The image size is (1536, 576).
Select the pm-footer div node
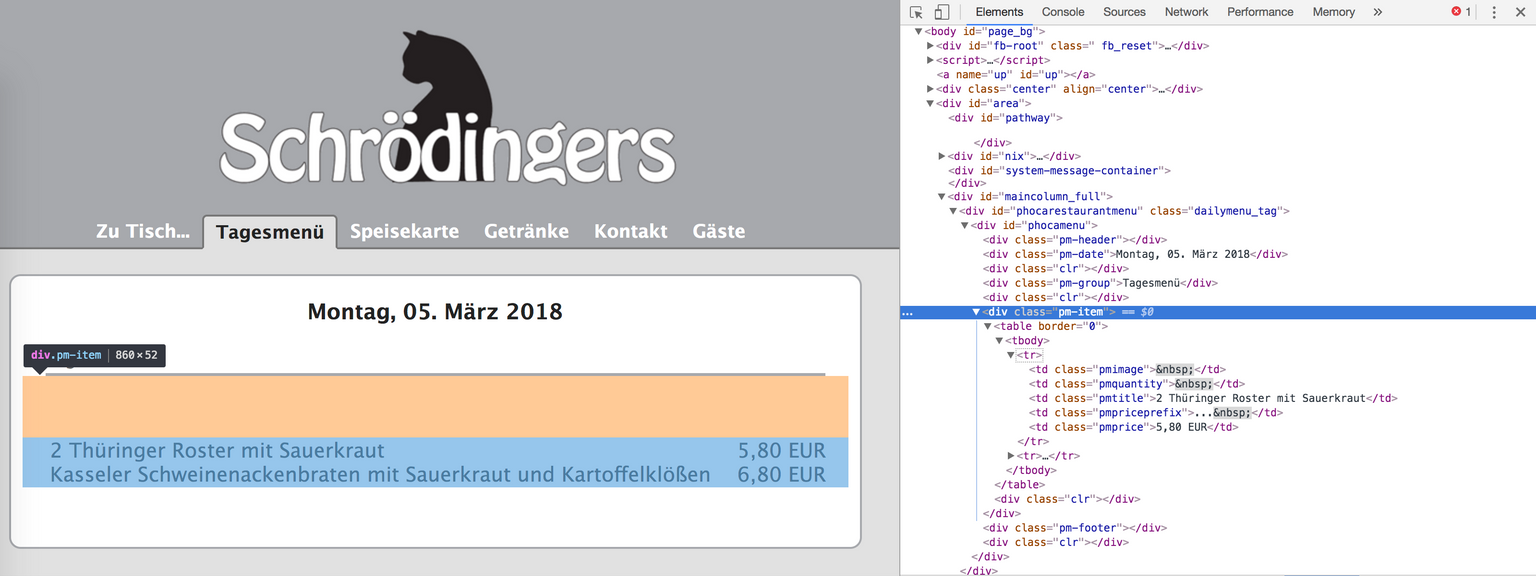[1075, 528]
